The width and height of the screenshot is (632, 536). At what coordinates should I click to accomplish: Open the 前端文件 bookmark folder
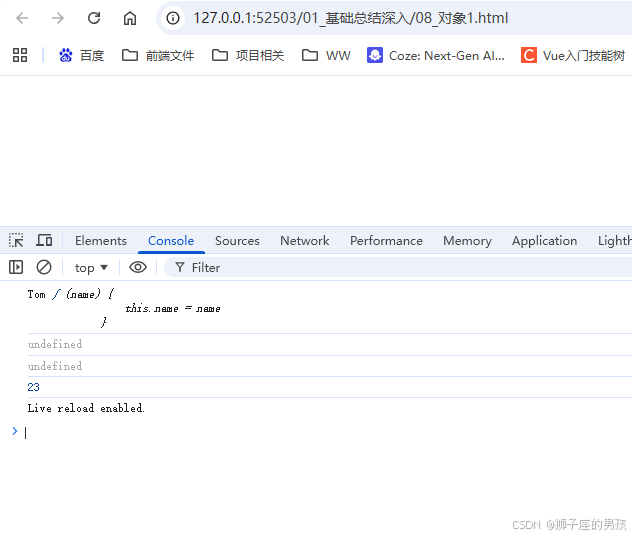158,55
